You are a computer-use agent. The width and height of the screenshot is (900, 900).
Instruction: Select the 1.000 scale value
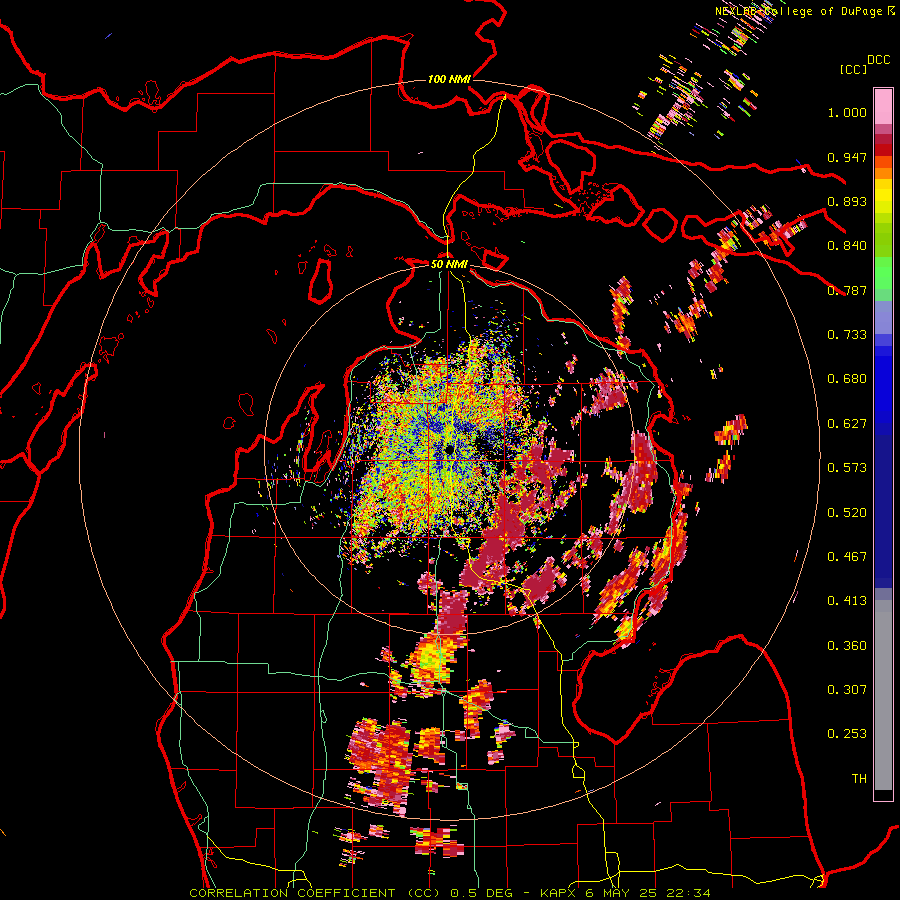click(x=847, y=112)
